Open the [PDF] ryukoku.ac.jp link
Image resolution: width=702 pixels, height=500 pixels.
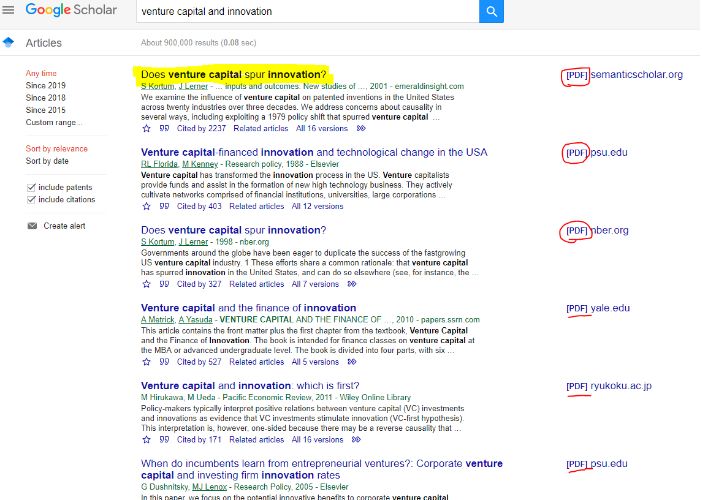coord(609,386)
